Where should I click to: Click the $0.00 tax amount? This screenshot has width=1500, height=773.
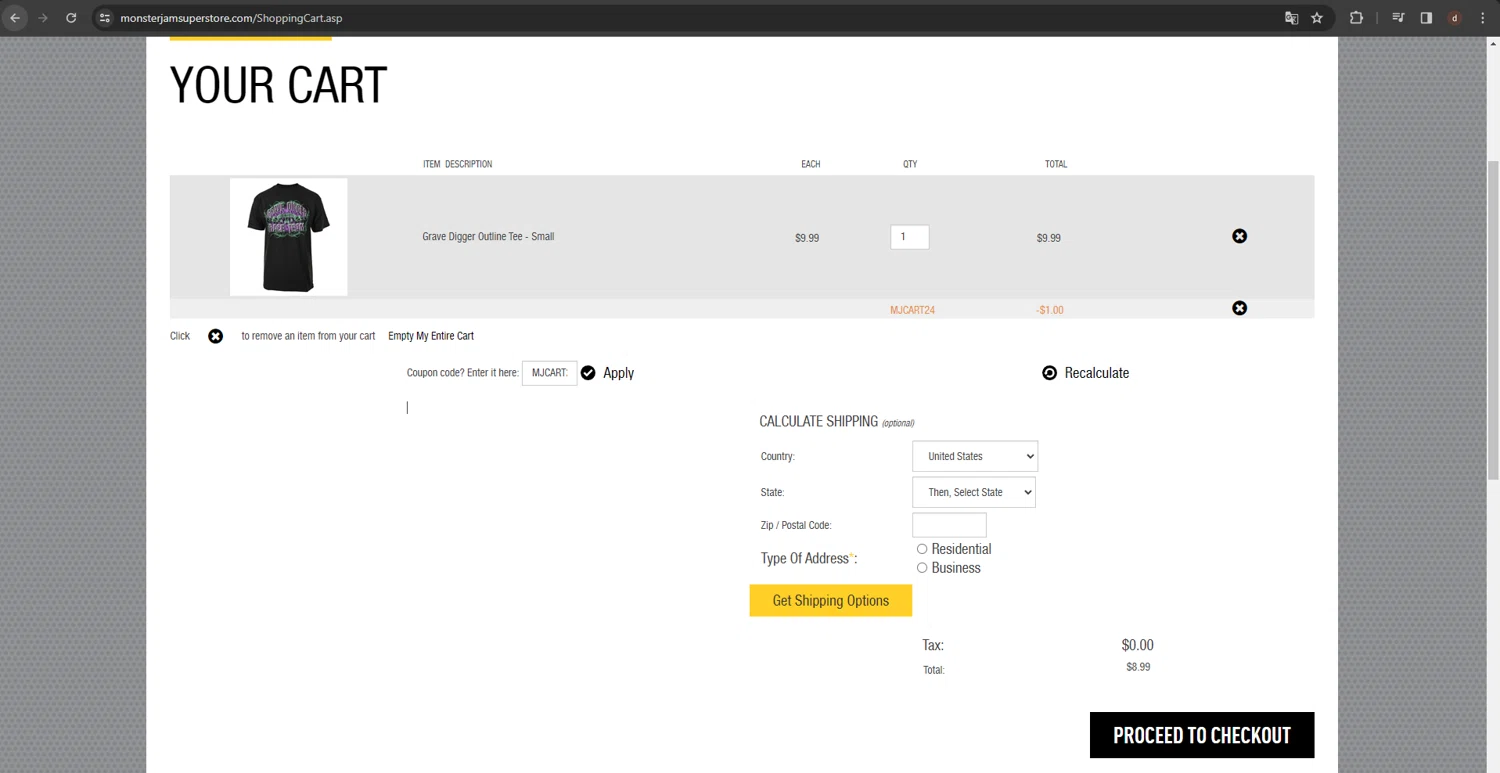(1138, 645)
